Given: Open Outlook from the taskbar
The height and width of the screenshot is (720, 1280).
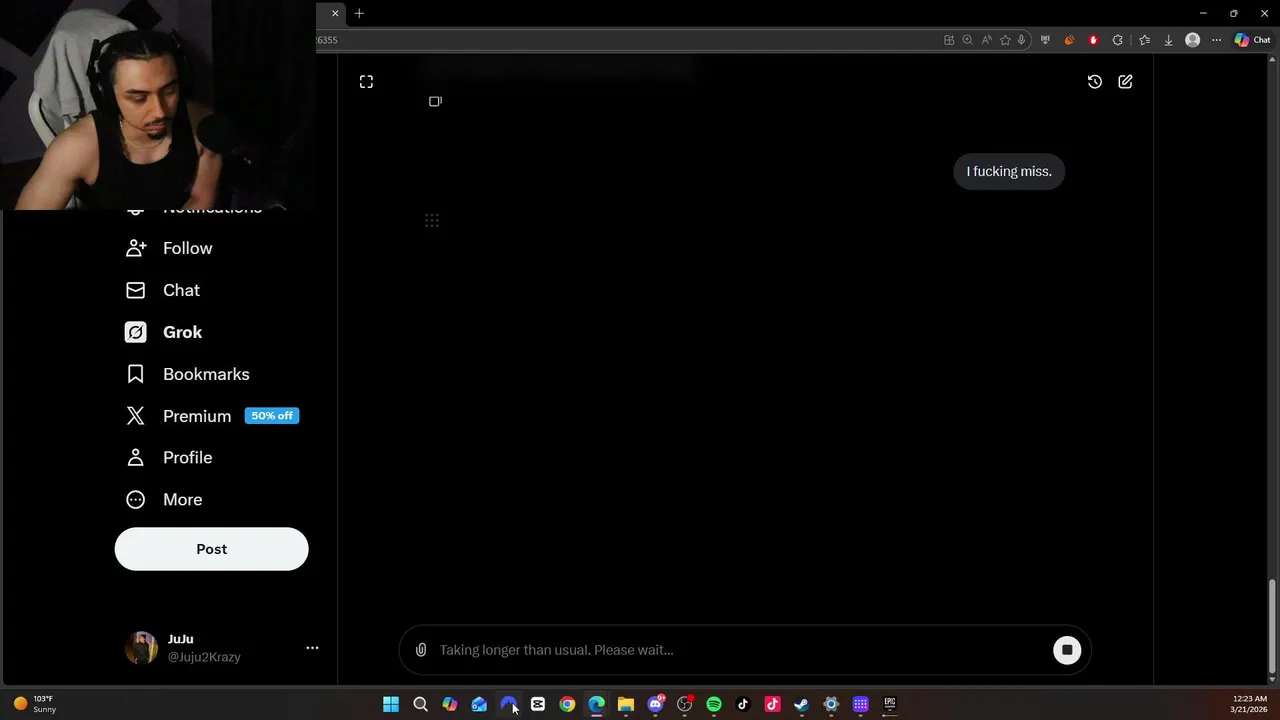Looking at the screenshot, I should (x=479, y=704).
